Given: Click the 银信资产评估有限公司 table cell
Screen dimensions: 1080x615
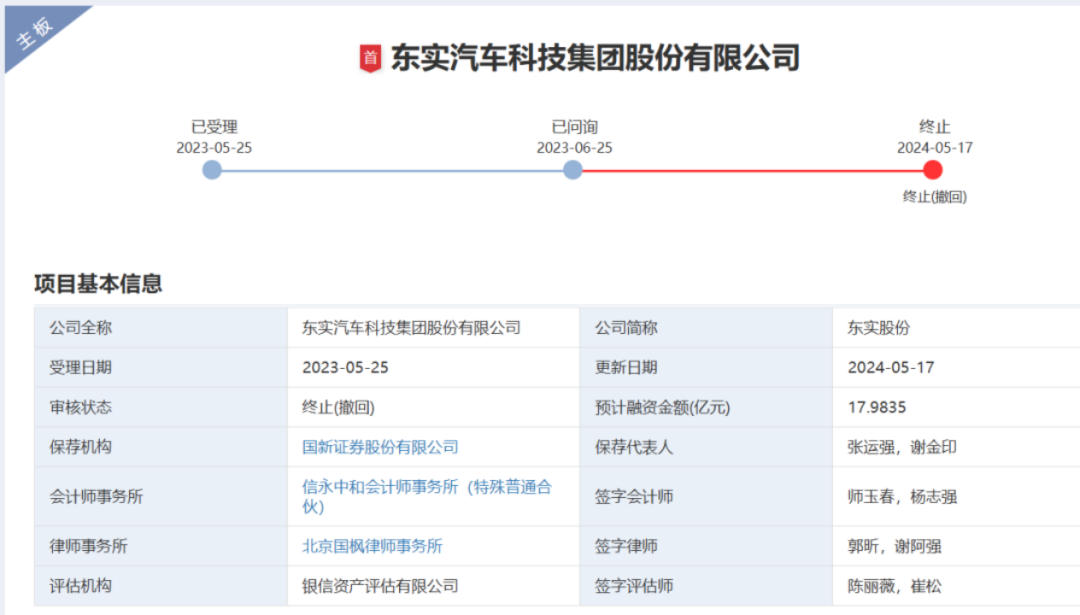Looking at the screenshot, I should pyautogui.click(x=380, y=586).
